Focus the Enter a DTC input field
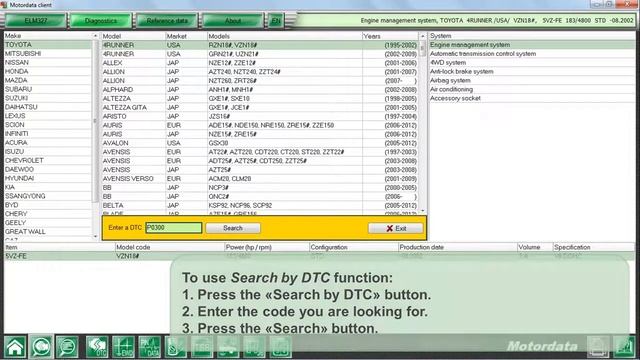Viewport: 640px width, 360px height. 174,228
